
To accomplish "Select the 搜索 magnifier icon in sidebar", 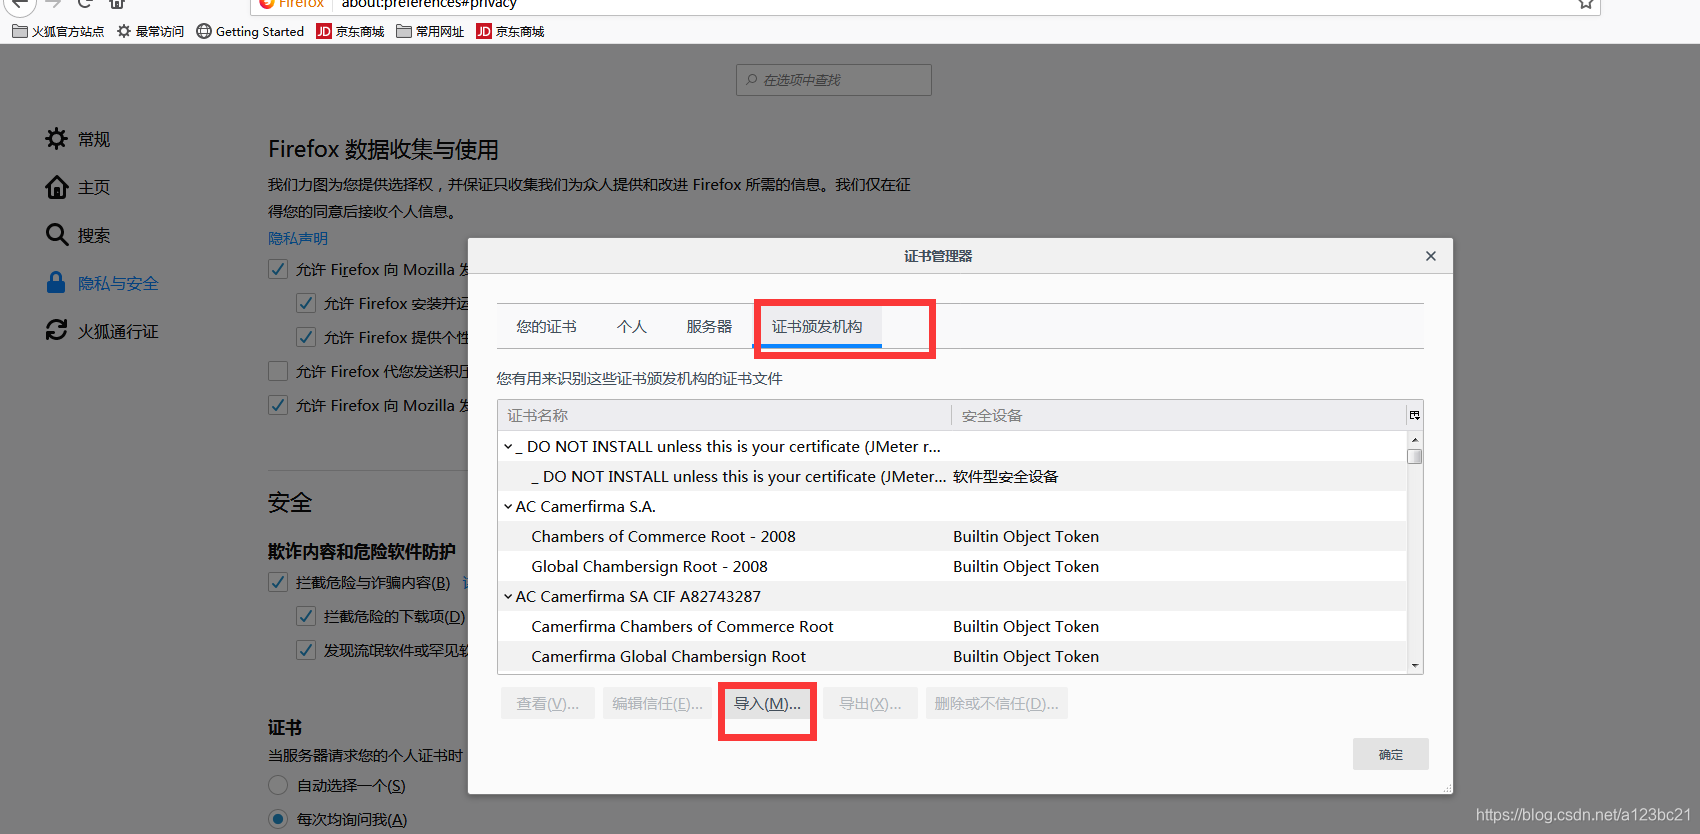I will [x=57, y=235].
